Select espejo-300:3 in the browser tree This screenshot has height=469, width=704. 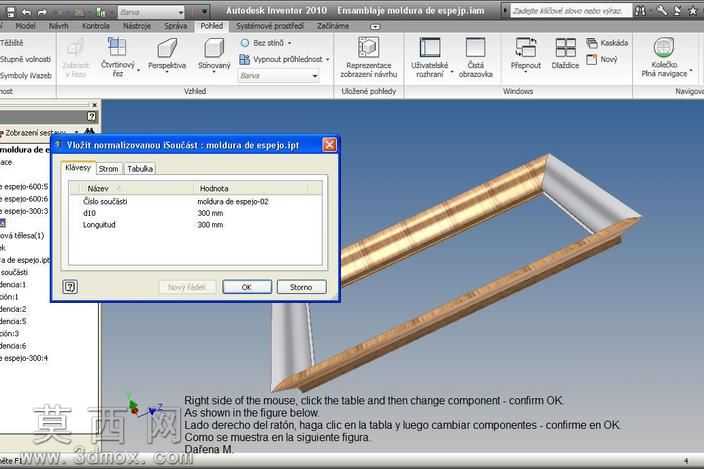tap(24, 211)
